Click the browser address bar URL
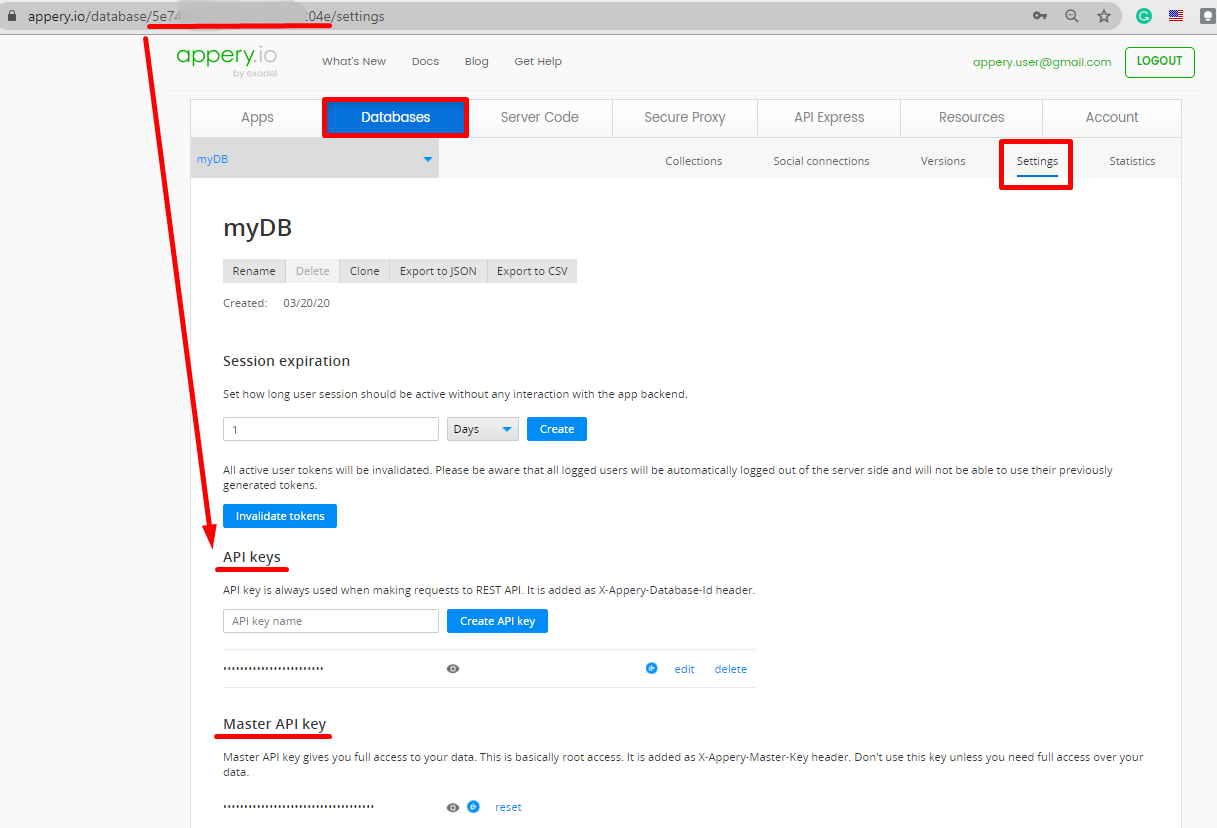 (206, 16)
